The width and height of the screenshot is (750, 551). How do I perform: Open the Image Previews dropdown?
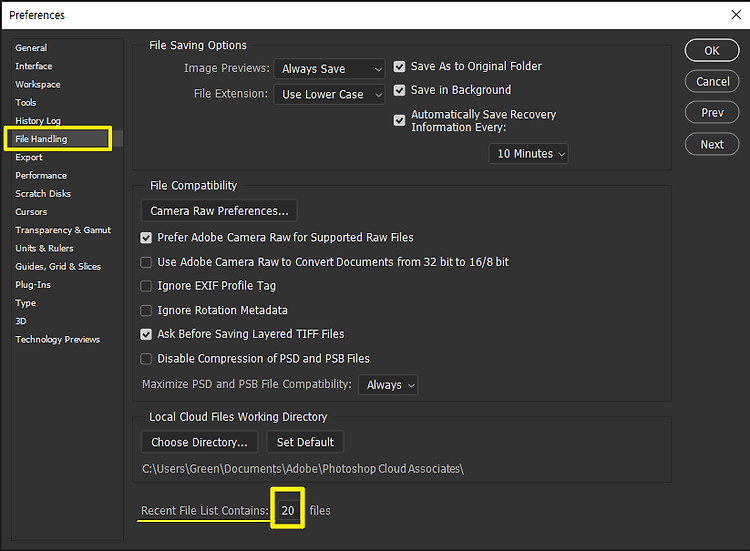tap(329, 69)
